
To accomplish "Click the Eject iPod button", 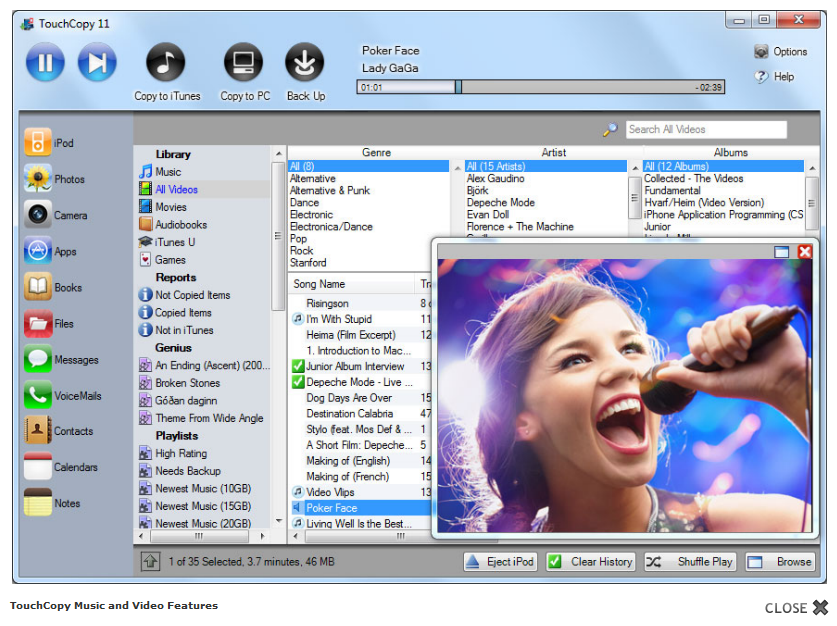I will (501, 562).
